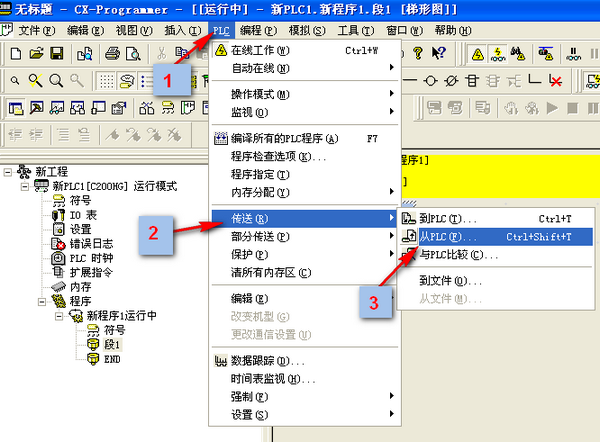Choose 与PLC比较(C)... option
The image size is (600, 442).
click(x=496, y=254)
